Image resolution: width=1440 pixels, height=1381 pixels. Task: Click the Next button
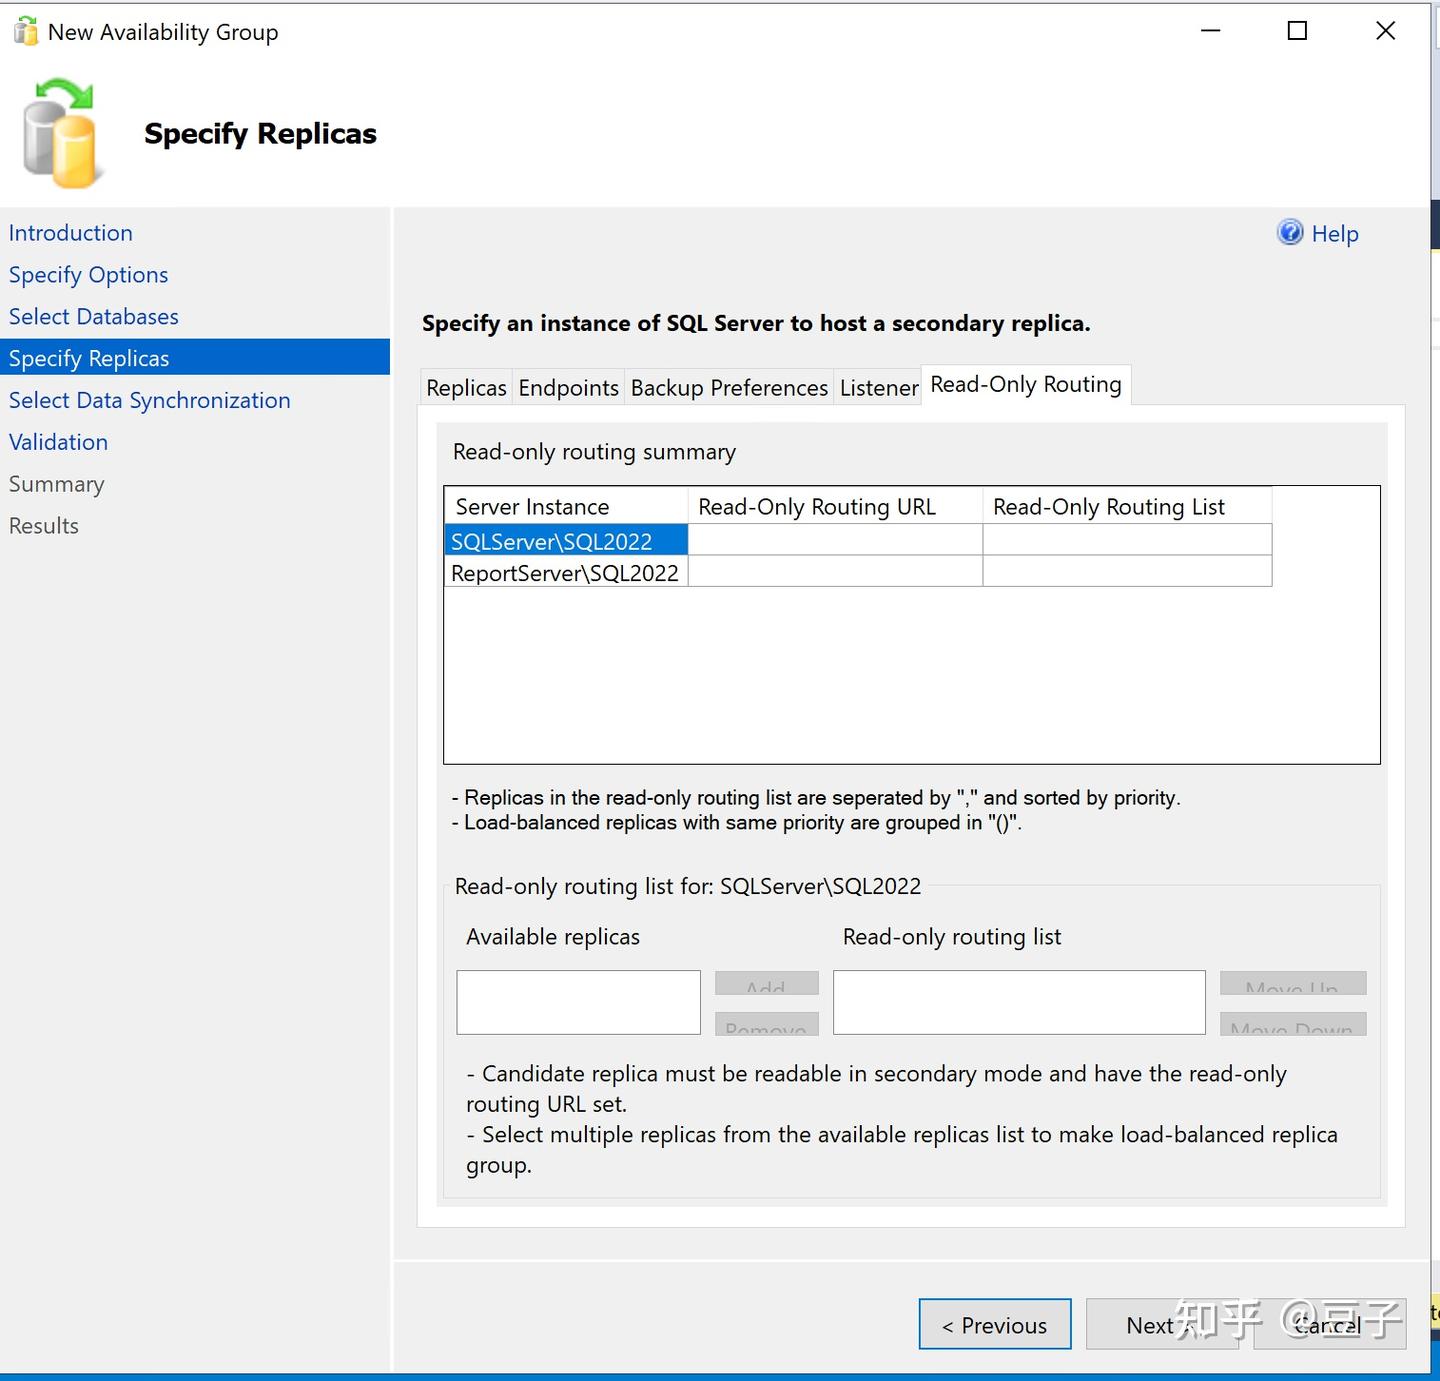(x=1148, y=1324)
